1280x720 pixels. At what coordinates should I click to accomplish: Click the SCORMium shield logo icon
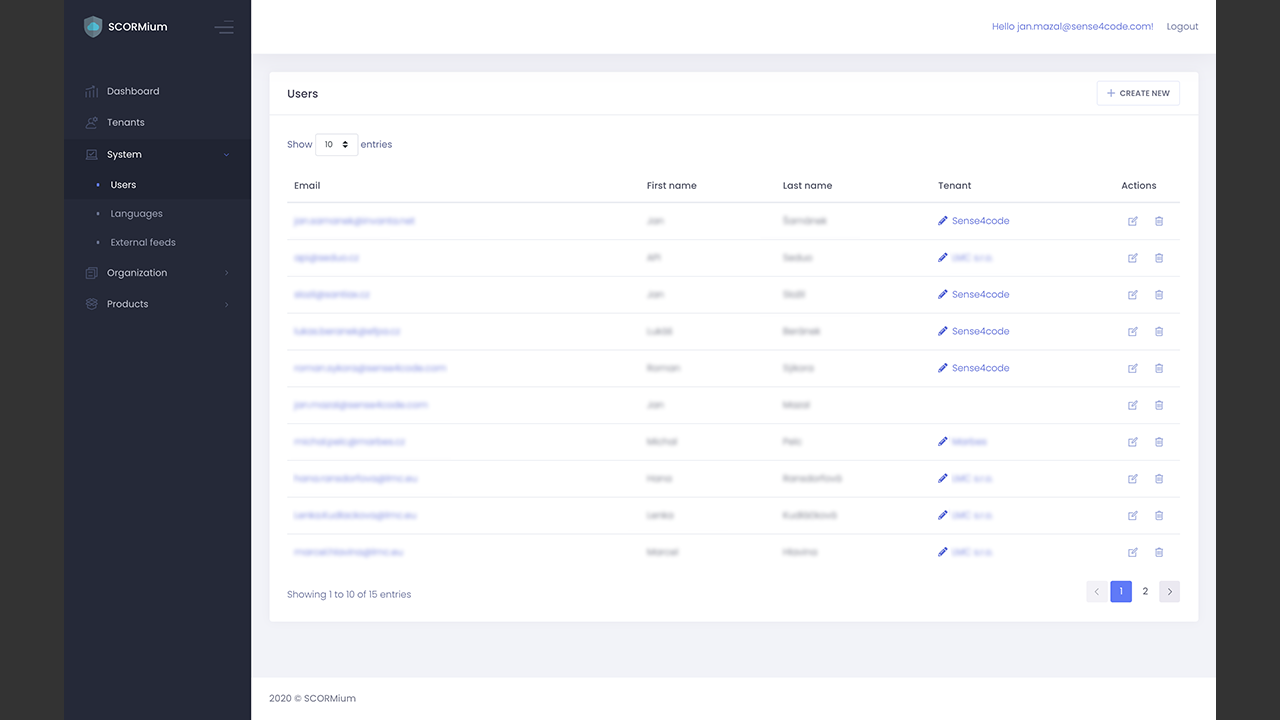93,27
